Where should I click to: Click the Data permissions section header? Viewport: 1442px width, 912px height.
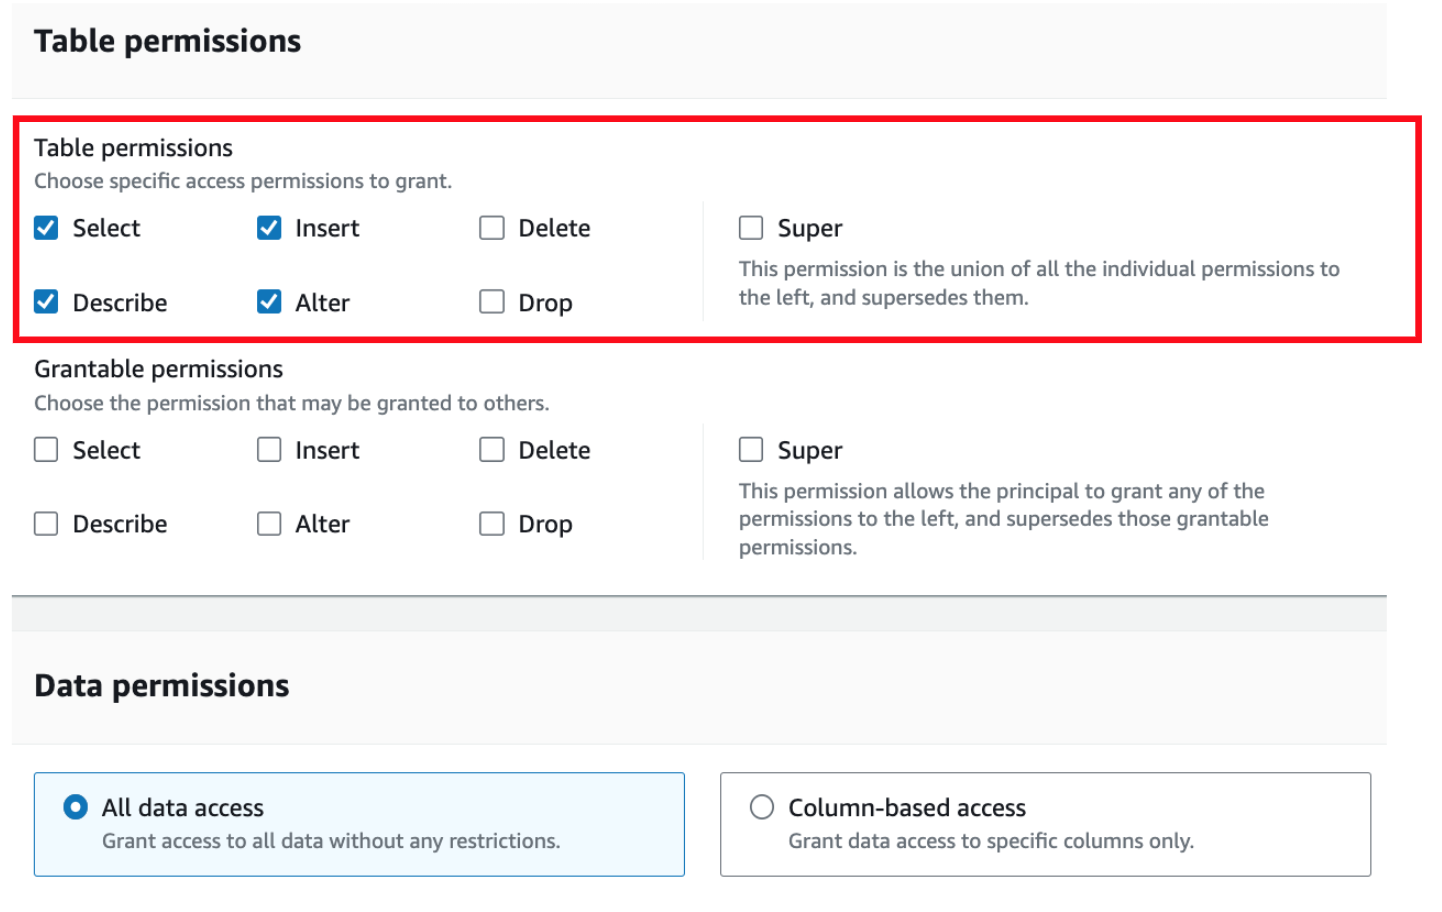tap(161, 685)
